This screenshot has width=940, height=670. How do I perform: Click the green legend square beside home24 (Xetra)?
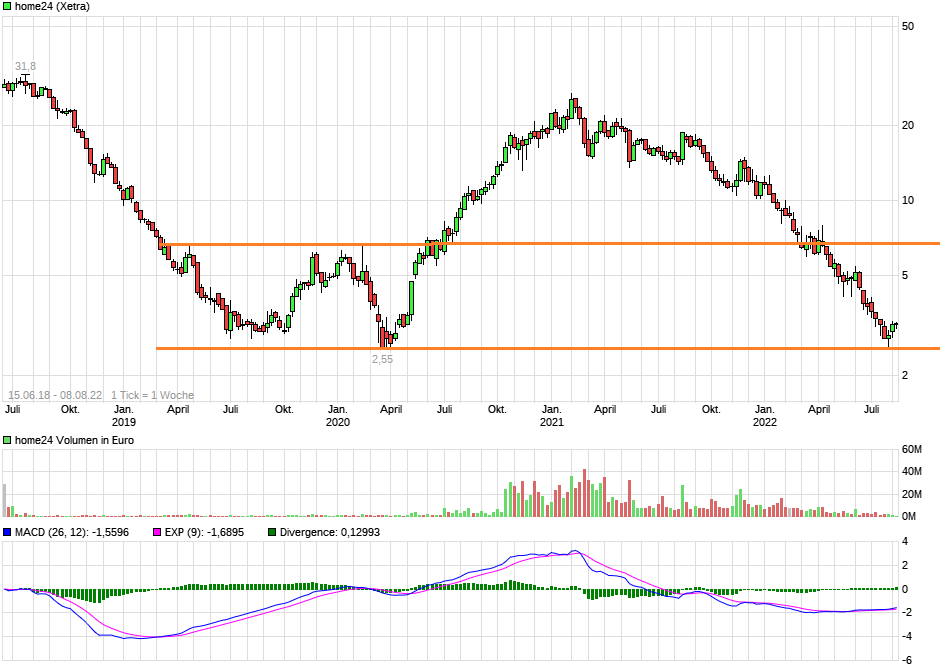(x=8, y=7)
